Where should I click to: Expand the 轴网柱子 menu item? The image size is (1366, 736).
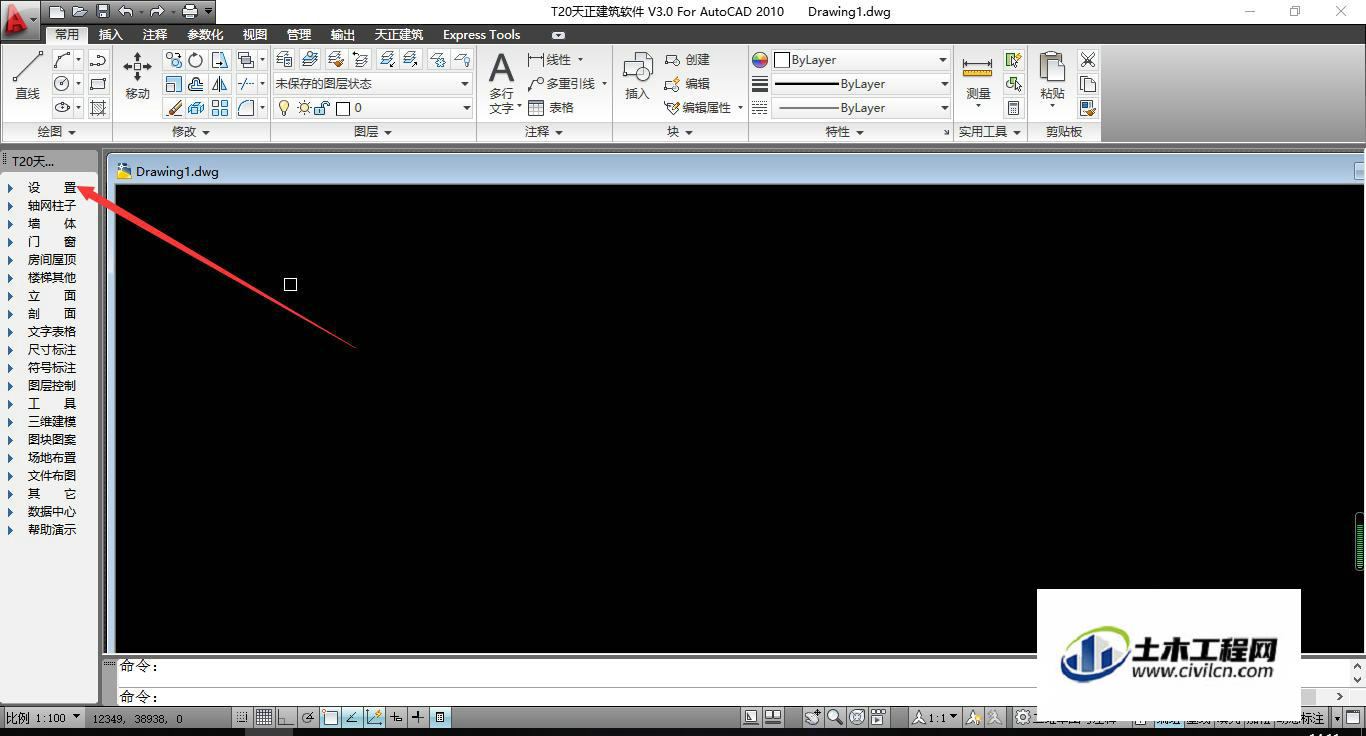(50, 206)
